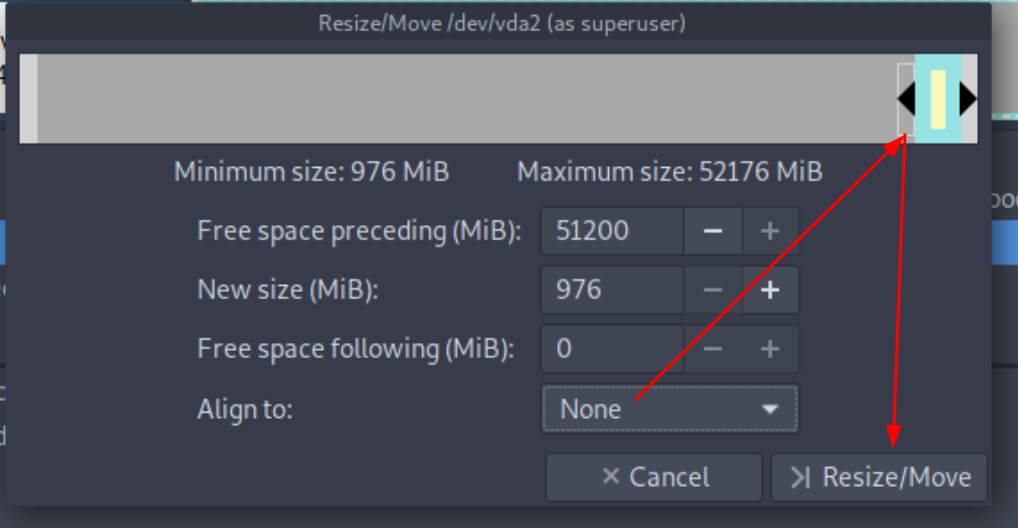This screenshot has width=1018, height=528.
Task: Click the light gray strip at the bar's left end
Action: (29, 99)
